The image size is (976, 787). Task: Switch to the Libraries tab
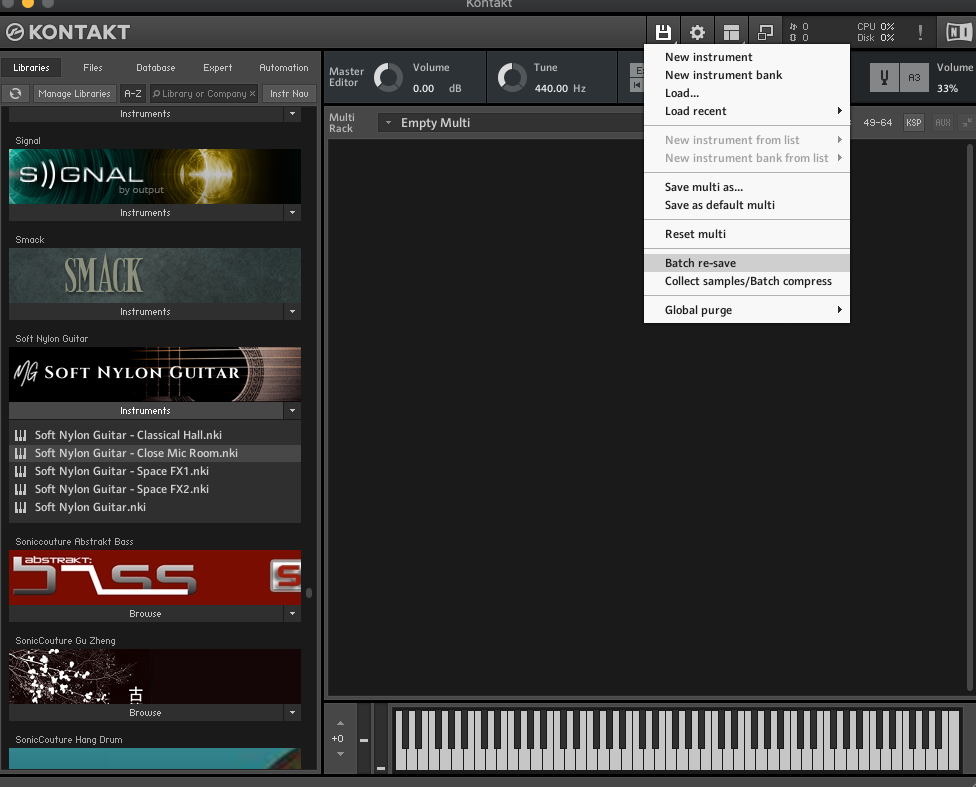pyautogui.click(x=31, y=67)
